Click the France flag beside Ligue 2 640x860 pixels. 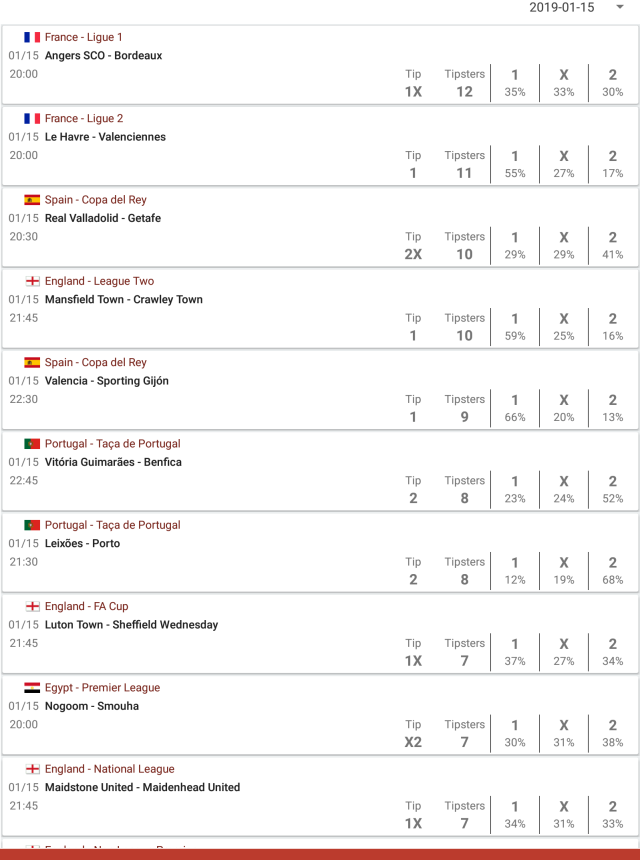(32, 118)
